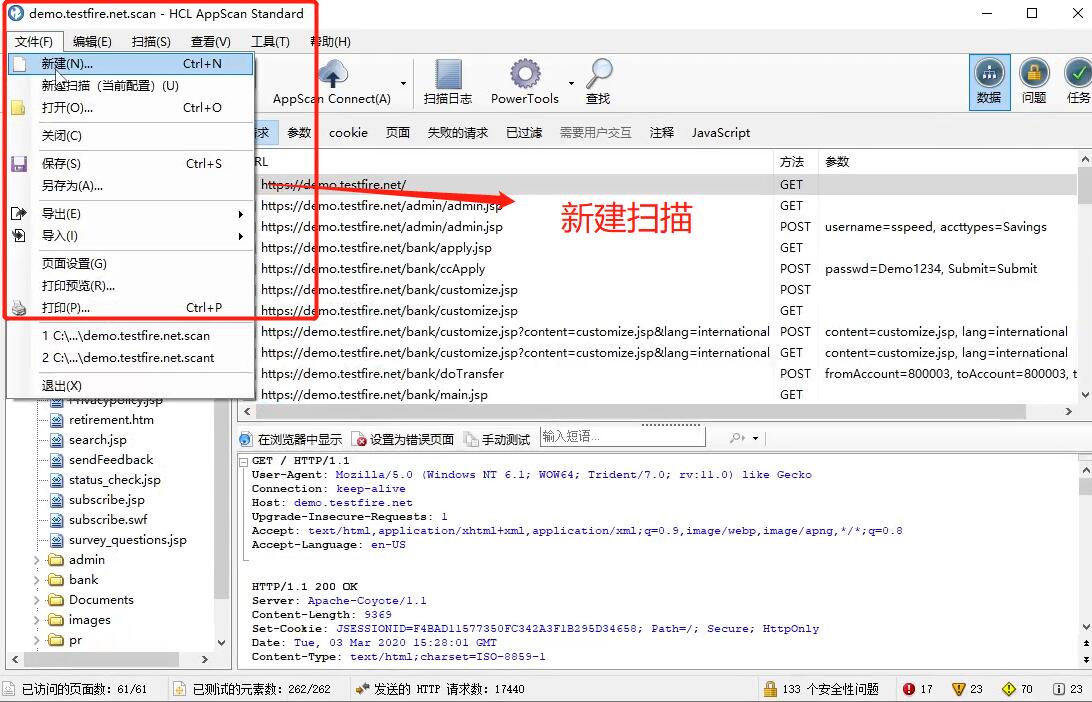Click 在浏览器中显示 button
Image resolution: width=1092 pixels, height=702 pixels.
(291, 439)
